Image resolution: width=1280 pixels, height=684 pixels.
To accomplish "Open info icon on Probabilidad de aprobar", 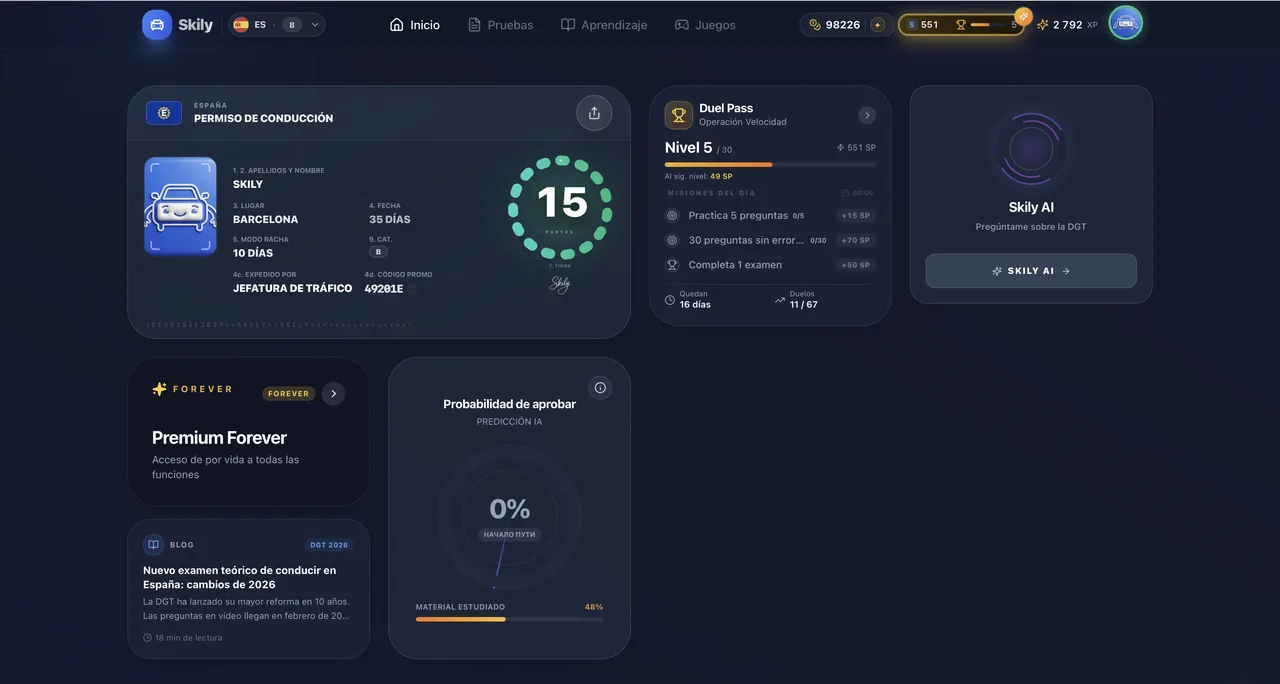I will [600, 387].
